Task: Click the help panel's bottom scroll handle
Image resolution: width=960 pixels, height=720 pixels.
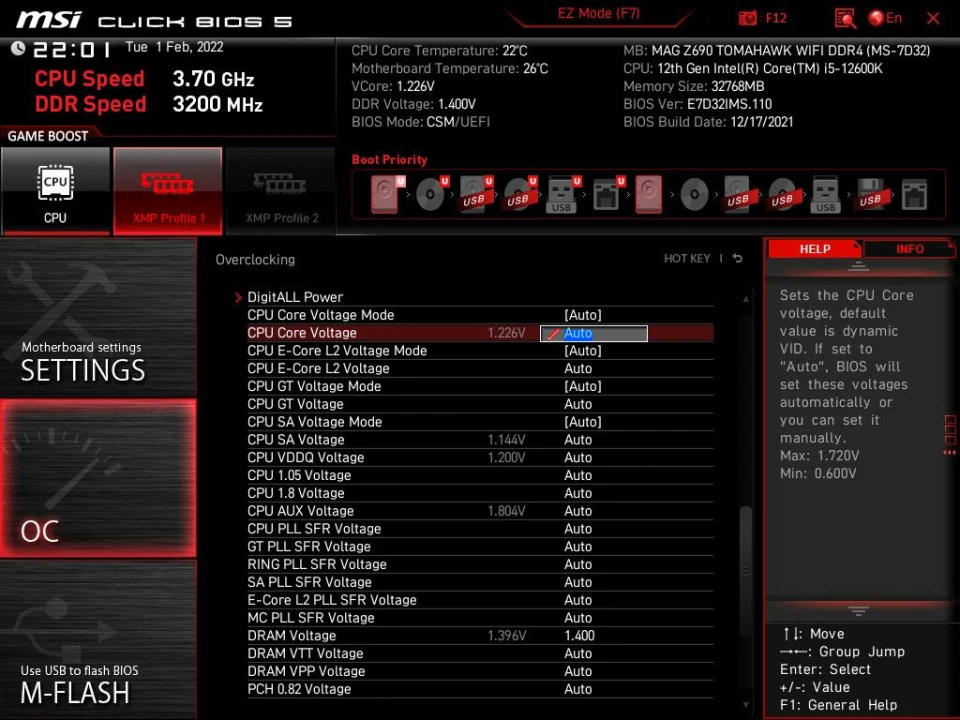Action: [x=858, y=610]
